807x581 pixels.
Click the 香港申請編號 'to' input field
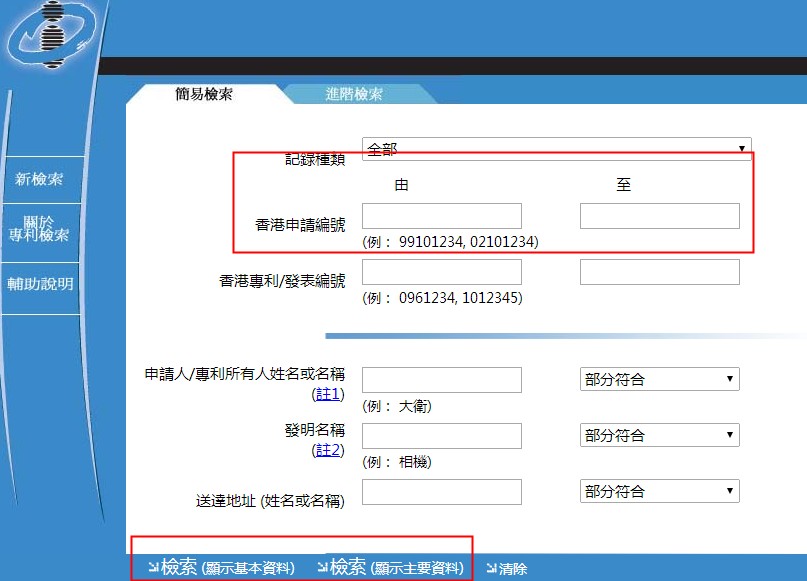point(660,216)
